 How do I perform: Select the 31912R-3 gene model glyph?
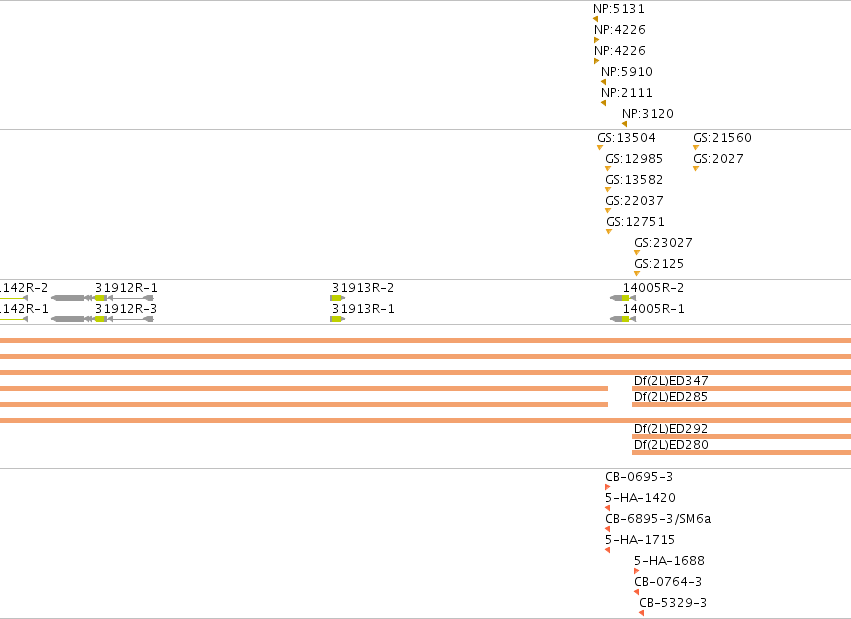tap(102, 319)
